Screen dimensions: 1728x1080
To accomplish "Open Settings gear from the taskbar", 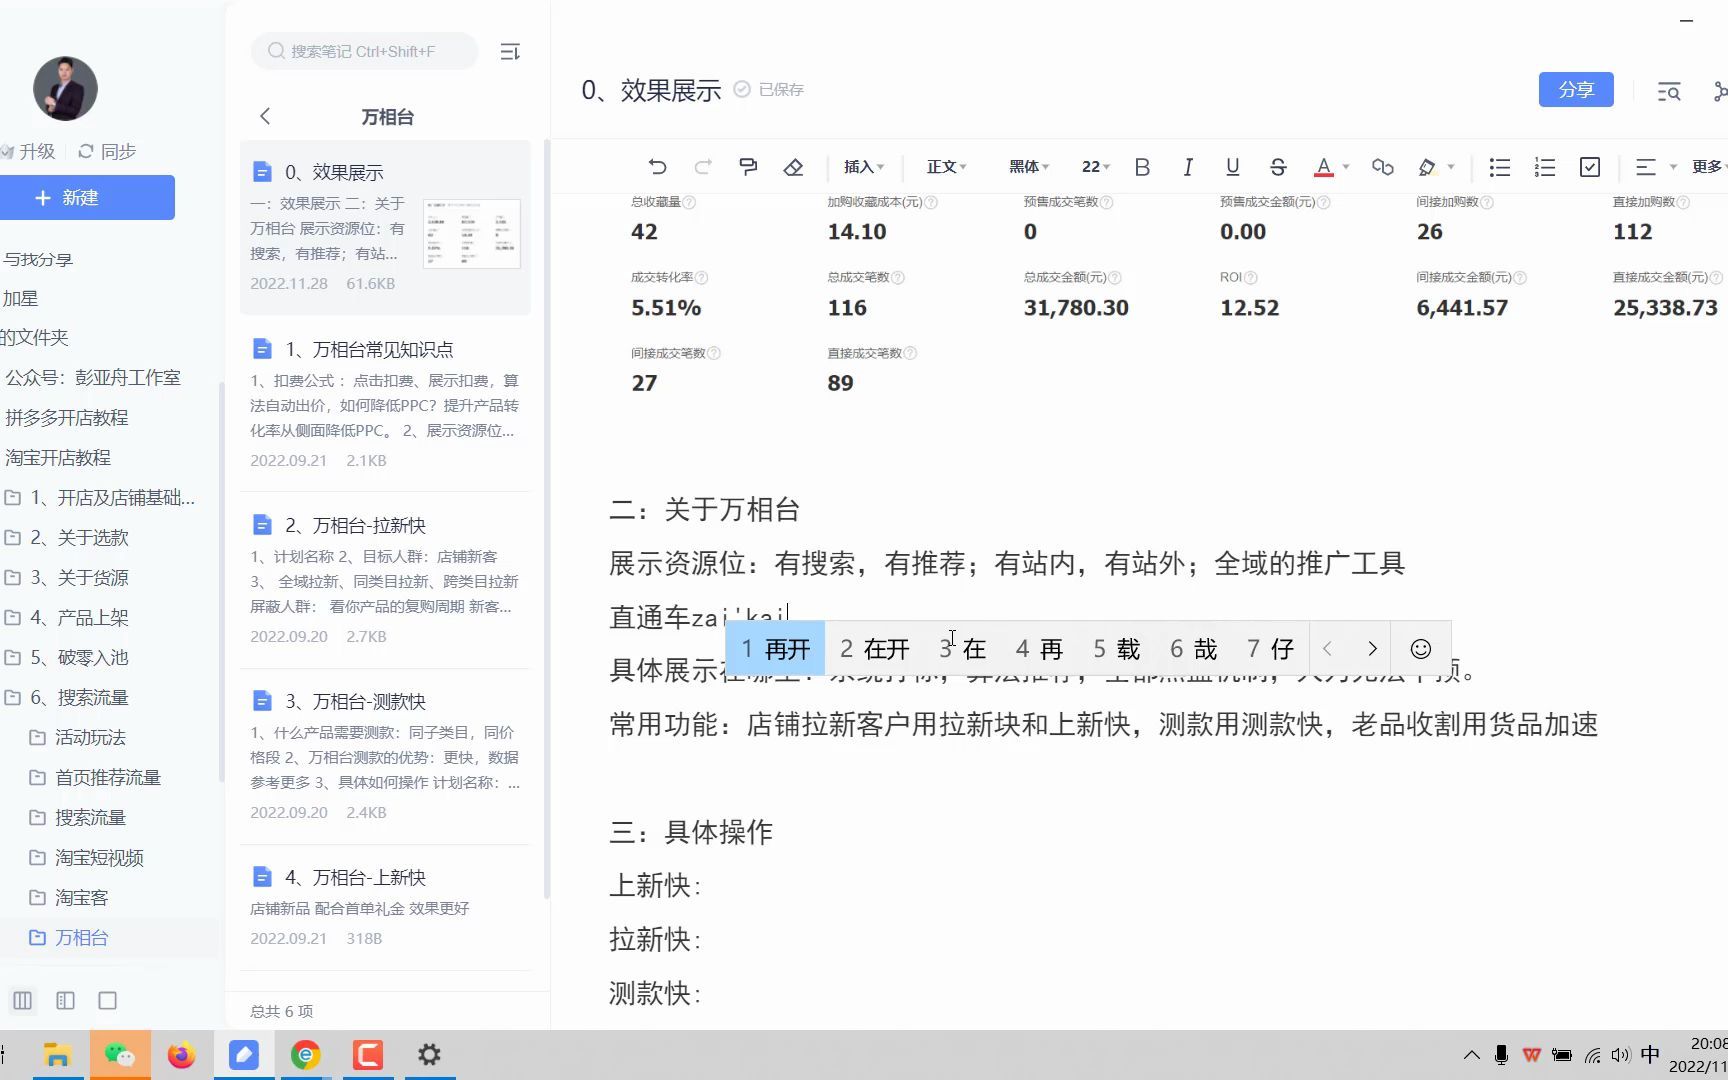I will [x=429, y=1055].
